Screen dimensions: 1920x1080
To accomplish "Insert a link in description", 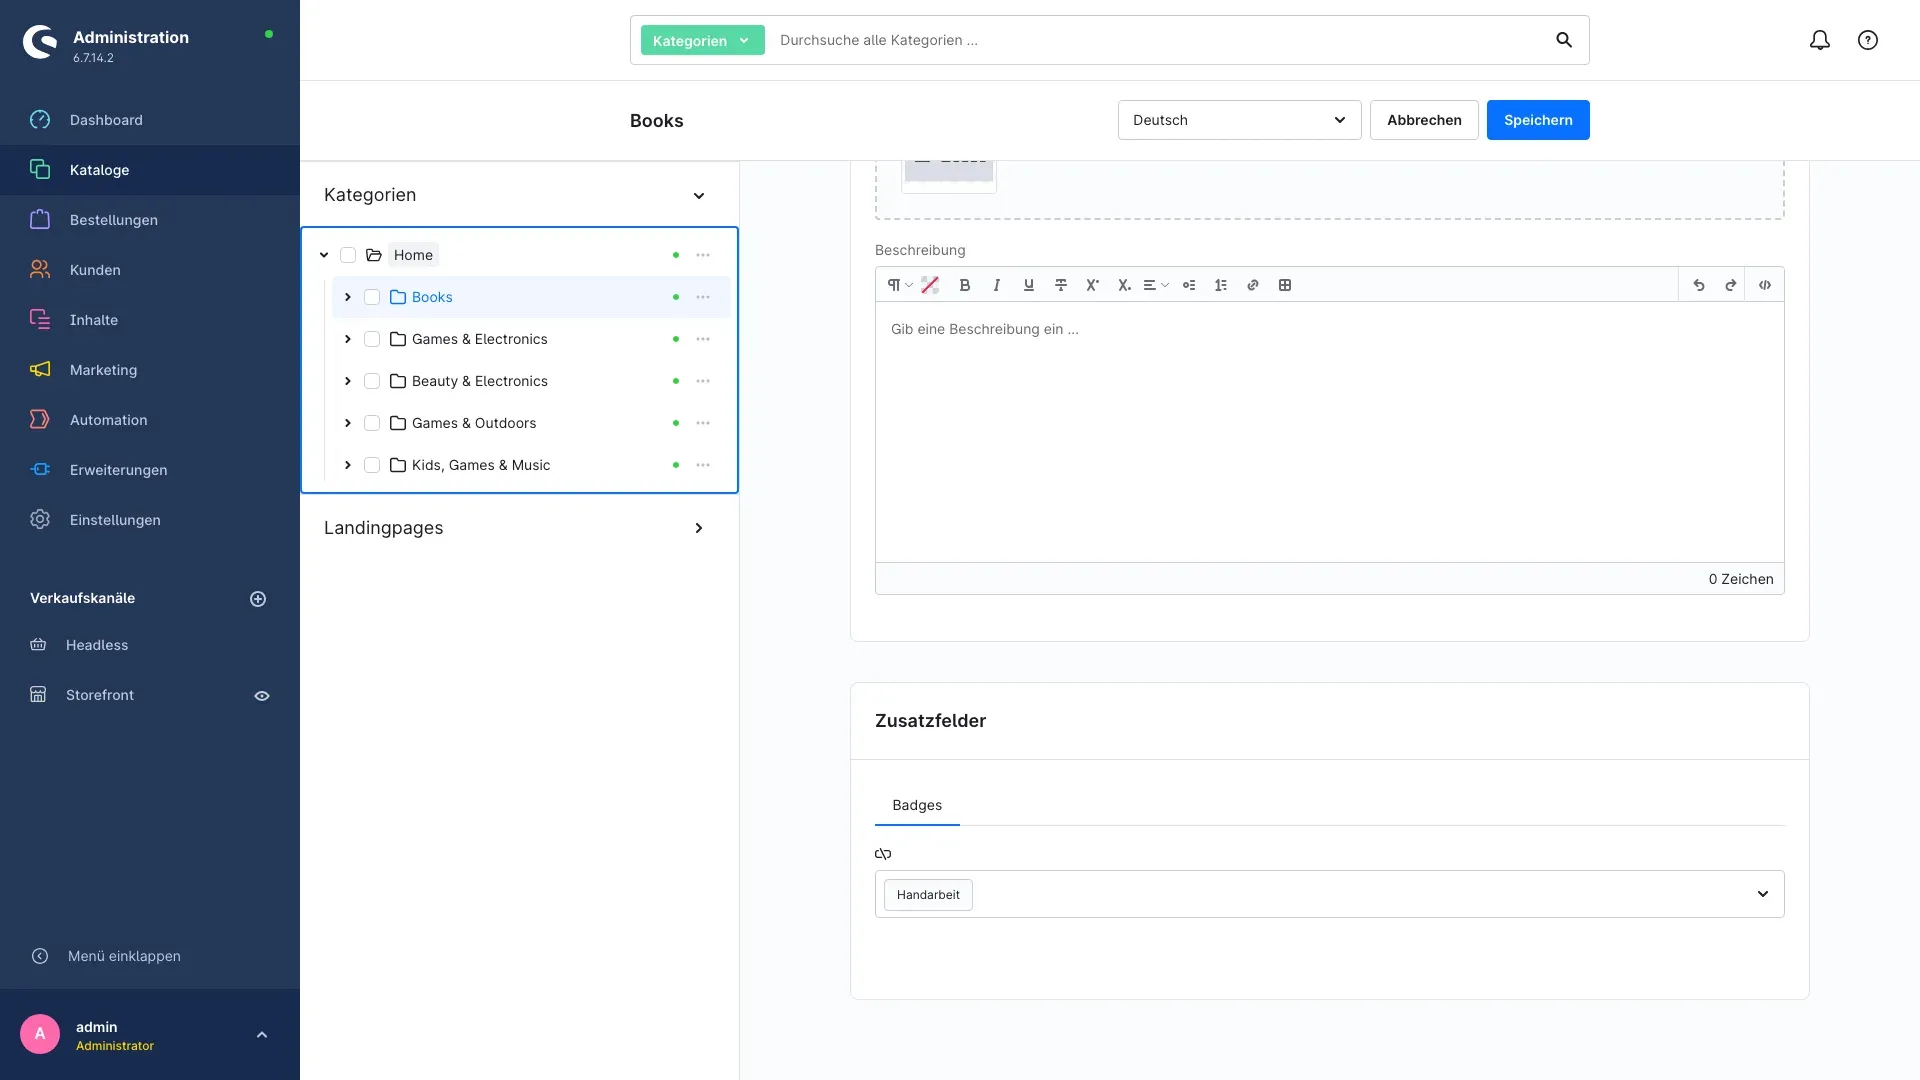I will click(x=1253, y=285).
